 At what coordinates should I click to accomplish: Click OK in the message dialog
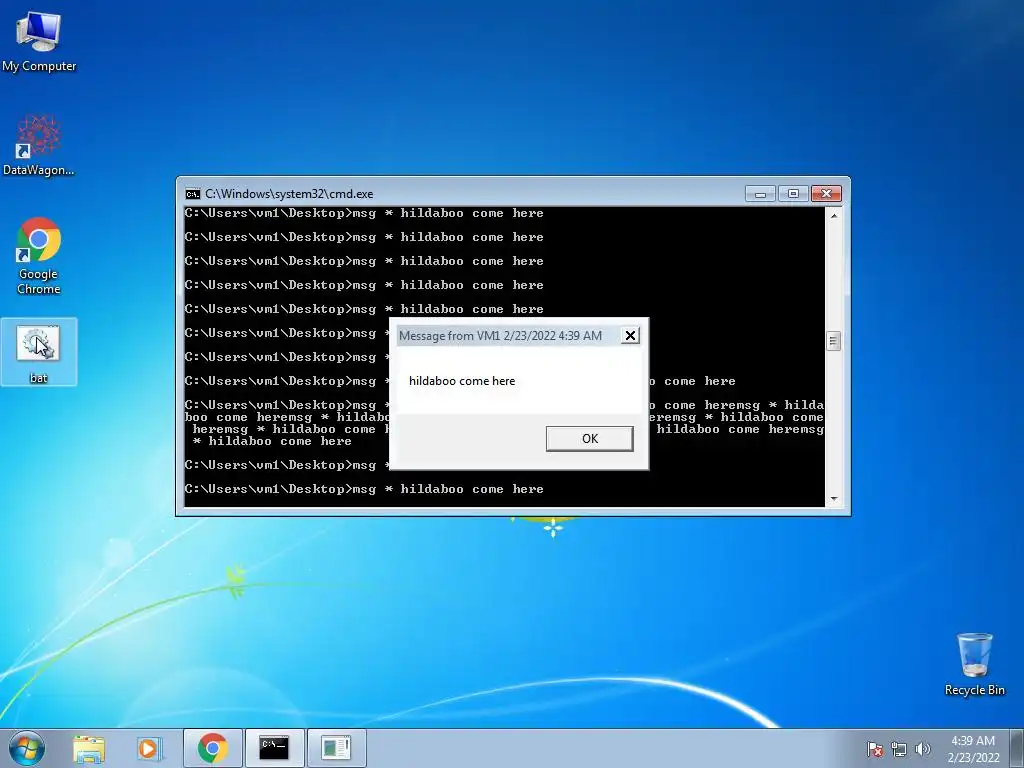(590, 438)
